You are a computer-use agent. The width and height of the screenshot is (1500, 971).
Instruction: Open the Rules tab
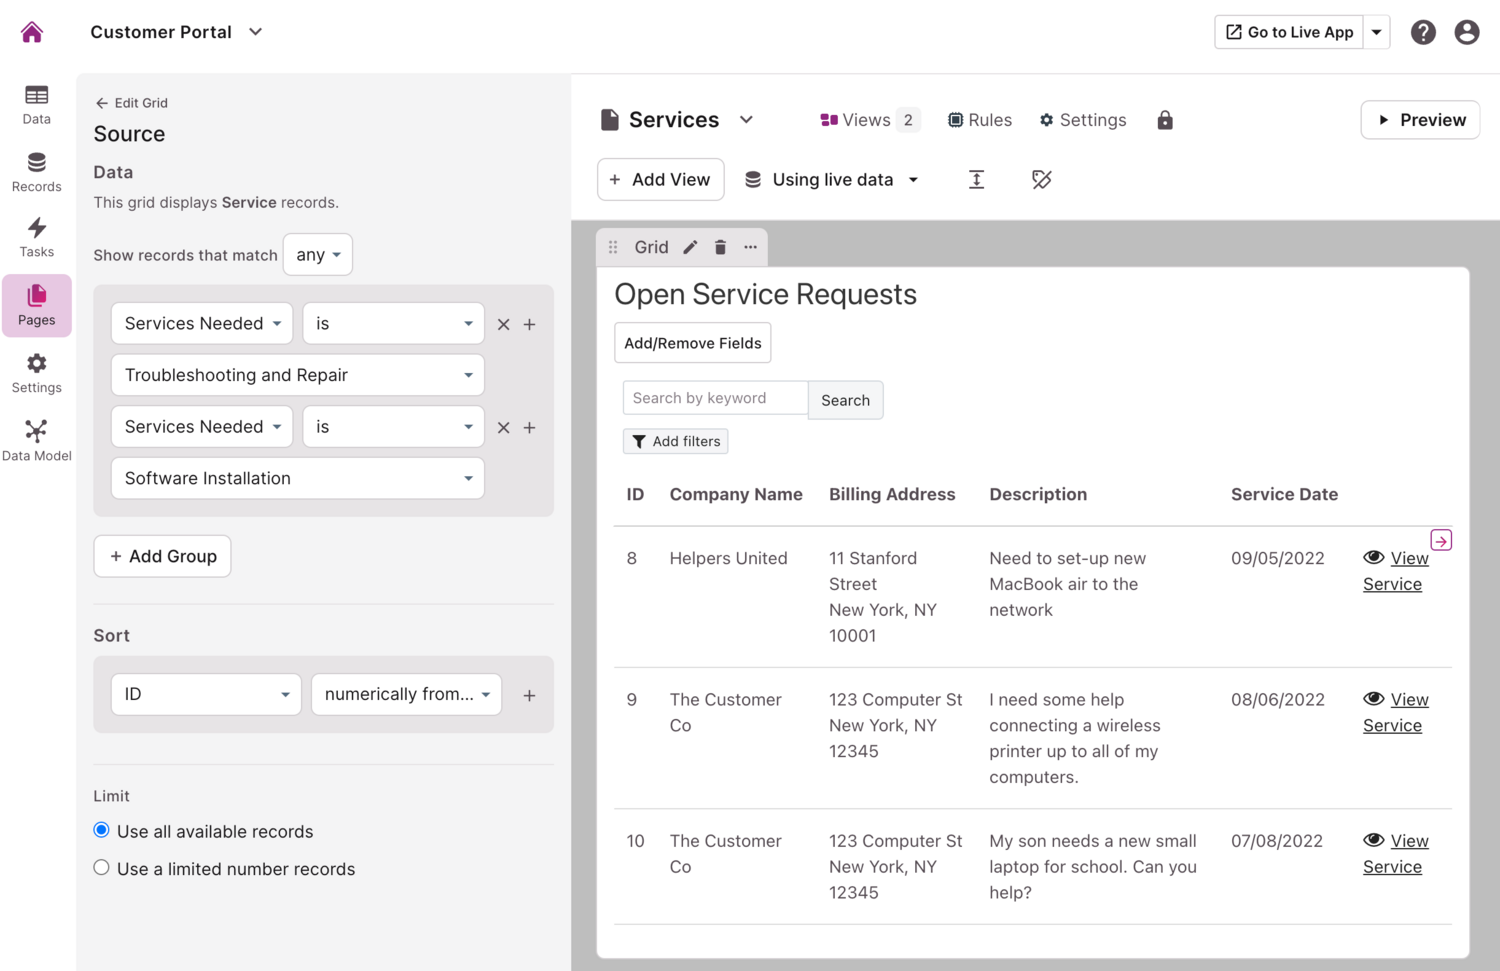(979, 120)
